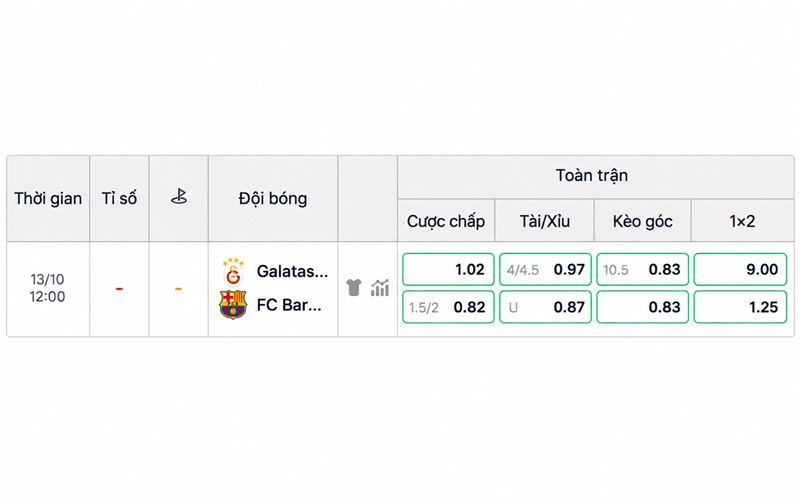Select handicap odds 1.02 for Galatasaray
Screen dimensions: 800x500
click(448, 269)
